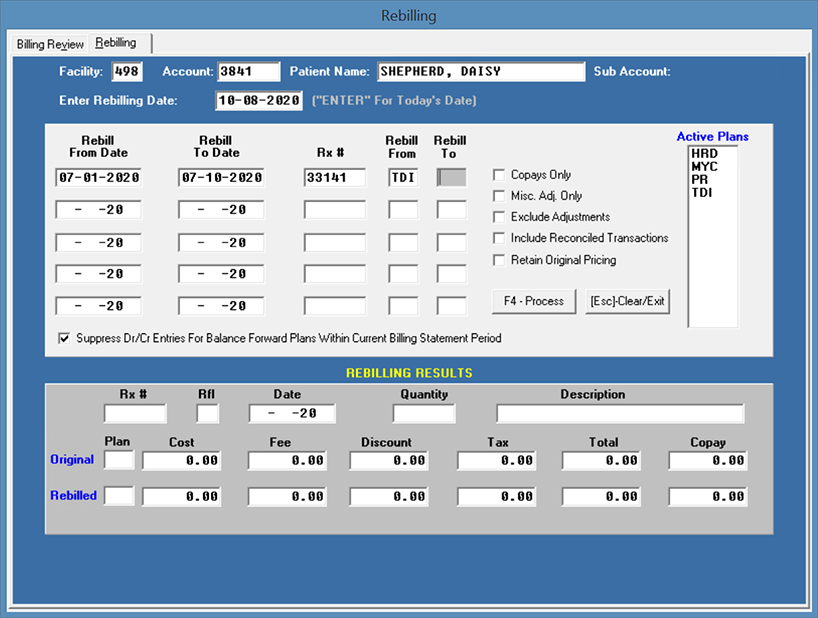Enable the Copays Only checkbox
Screen dimensions: 818x618
(500, 175)
